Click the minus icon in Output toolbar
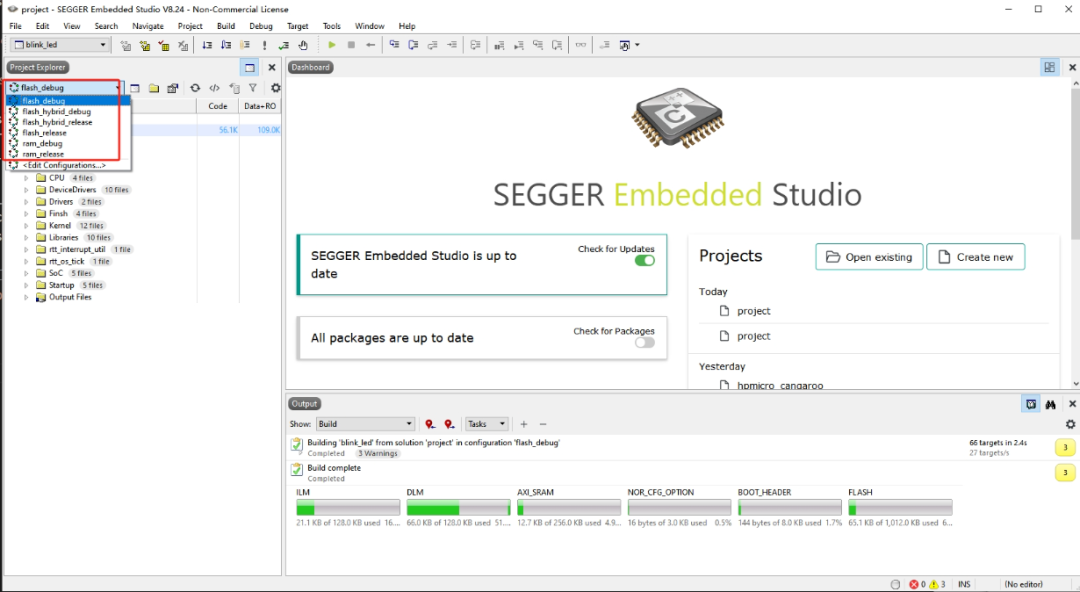 pos(543,425)
